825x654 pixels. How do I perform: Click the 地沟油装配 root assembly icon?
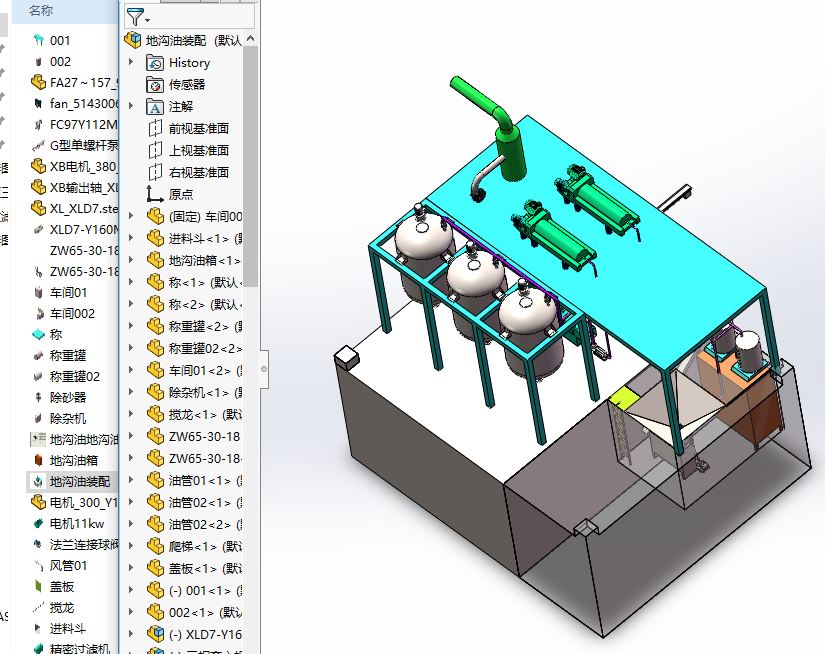[x=133, y=40]
